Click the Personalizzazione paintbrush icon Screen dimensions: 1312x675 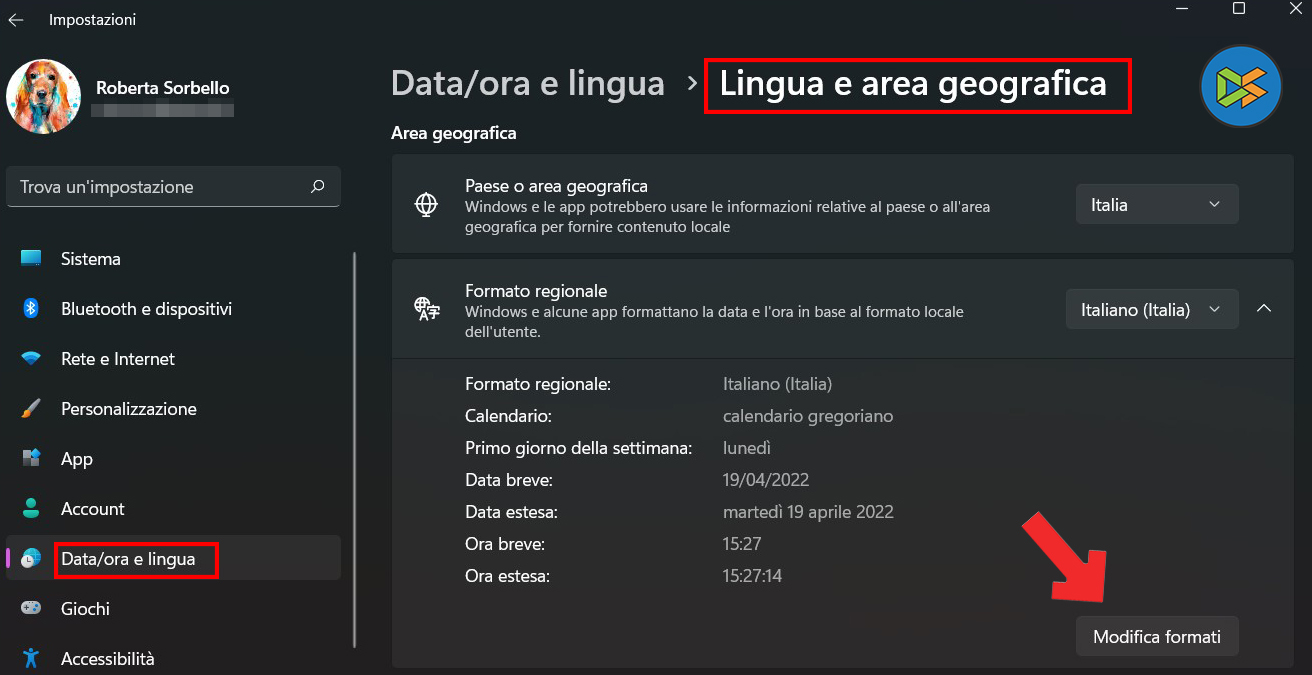click(x=31, y=409)
